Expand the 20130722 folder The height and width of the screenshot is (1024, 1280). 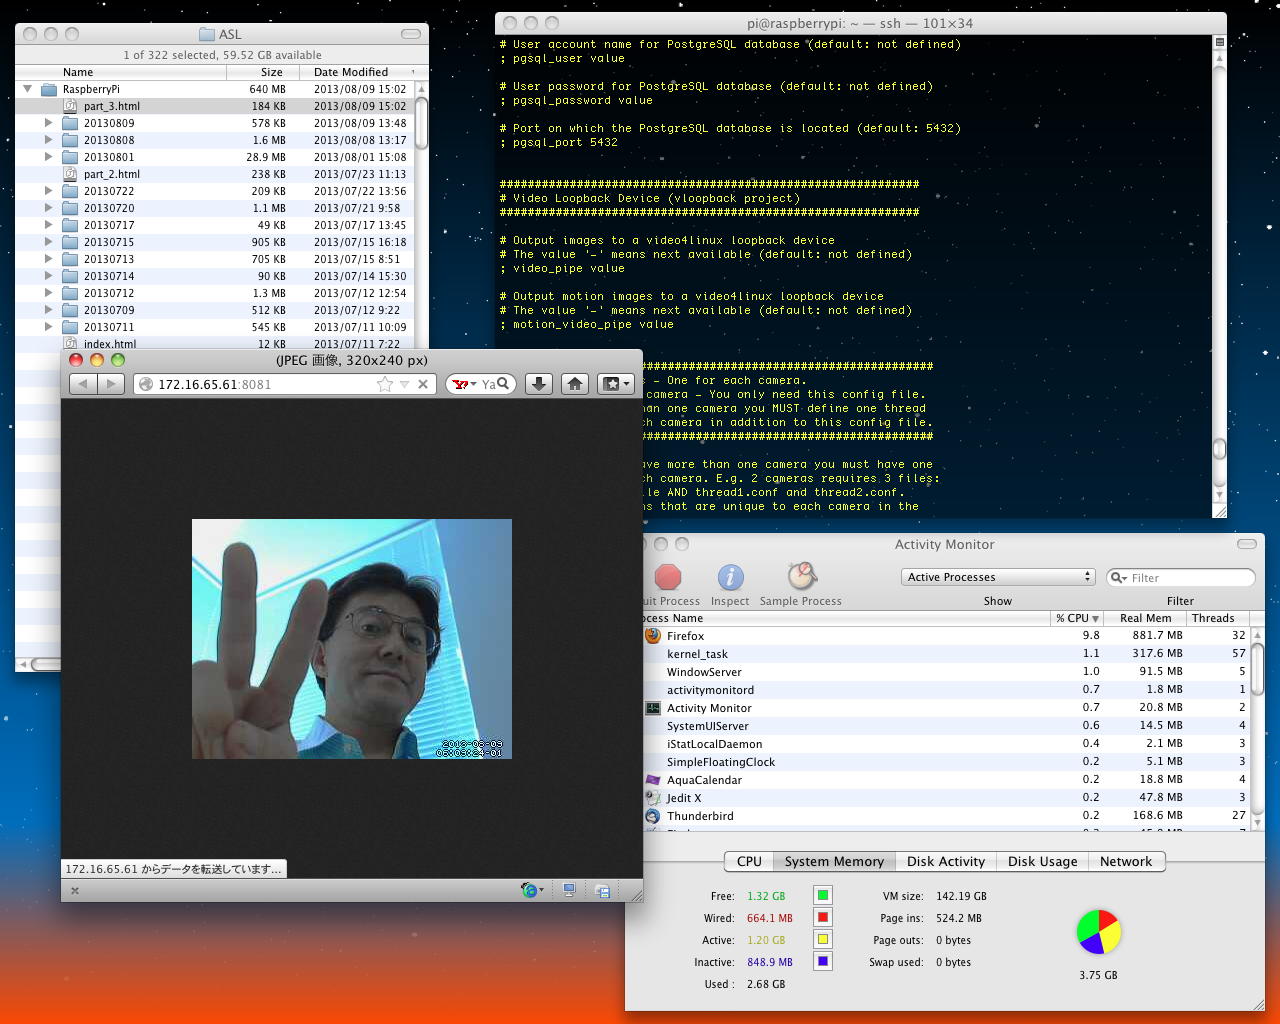point(48,191)
